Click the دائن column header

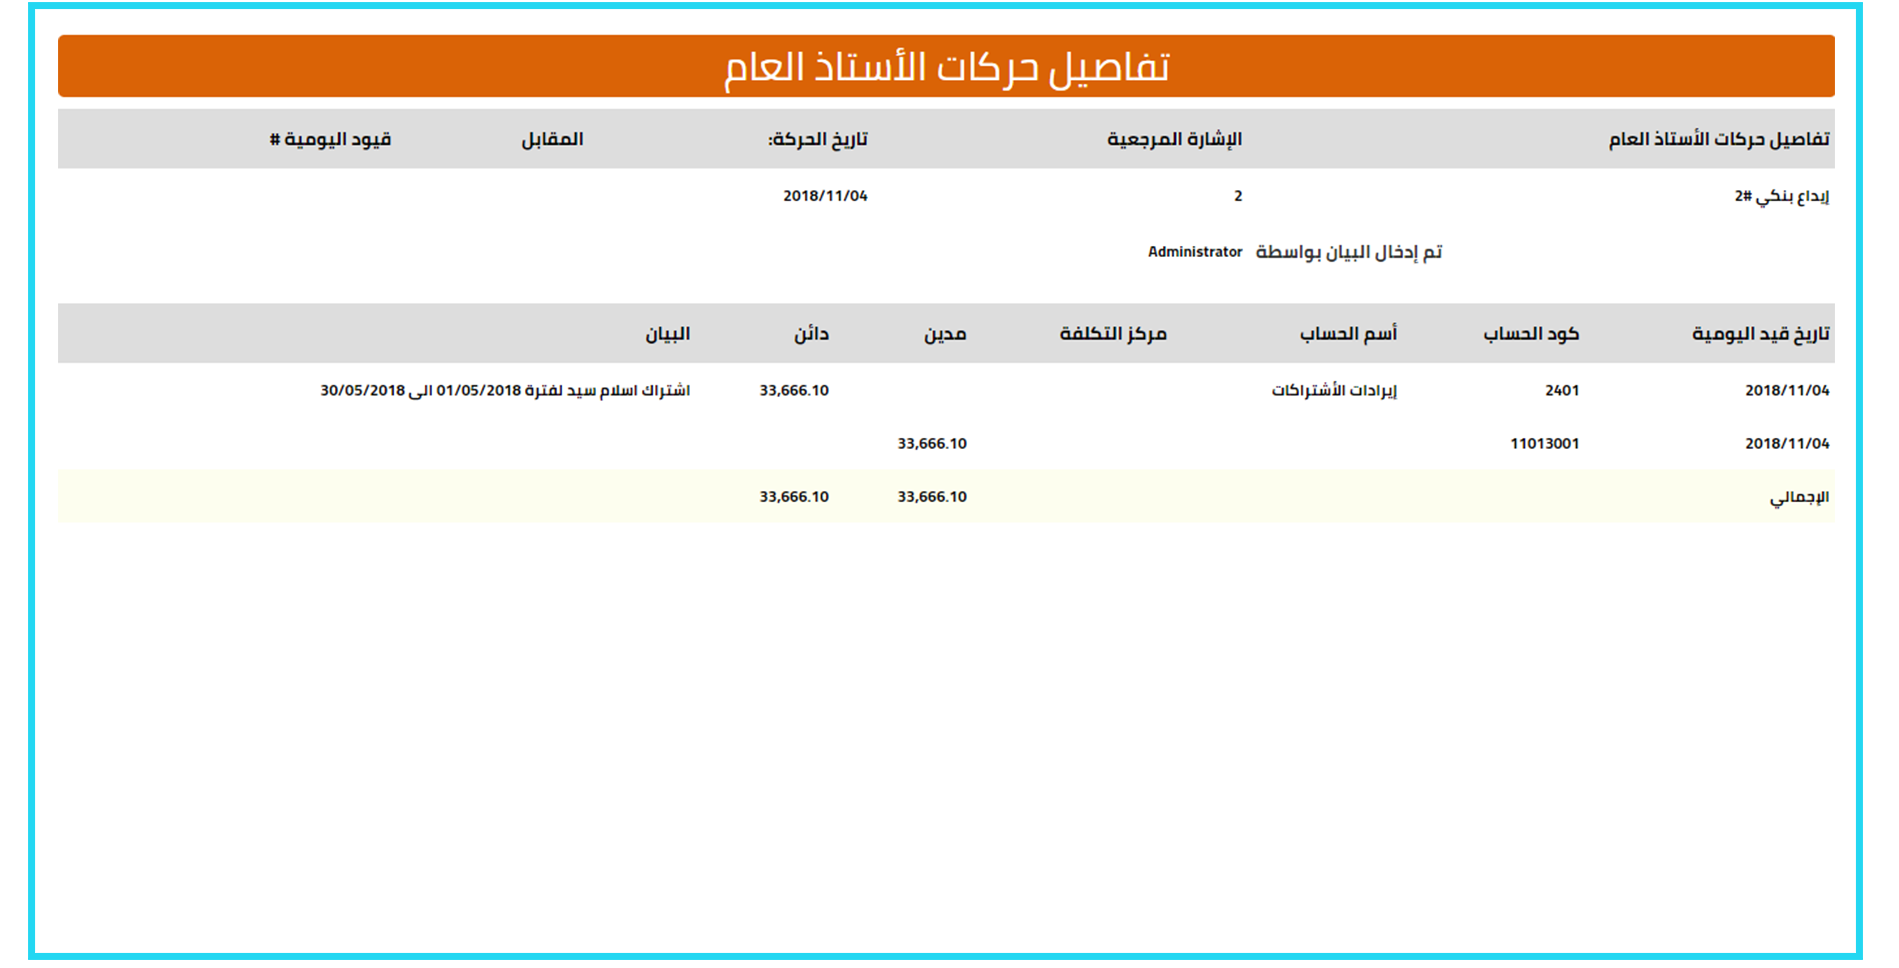tap(811, 333)
